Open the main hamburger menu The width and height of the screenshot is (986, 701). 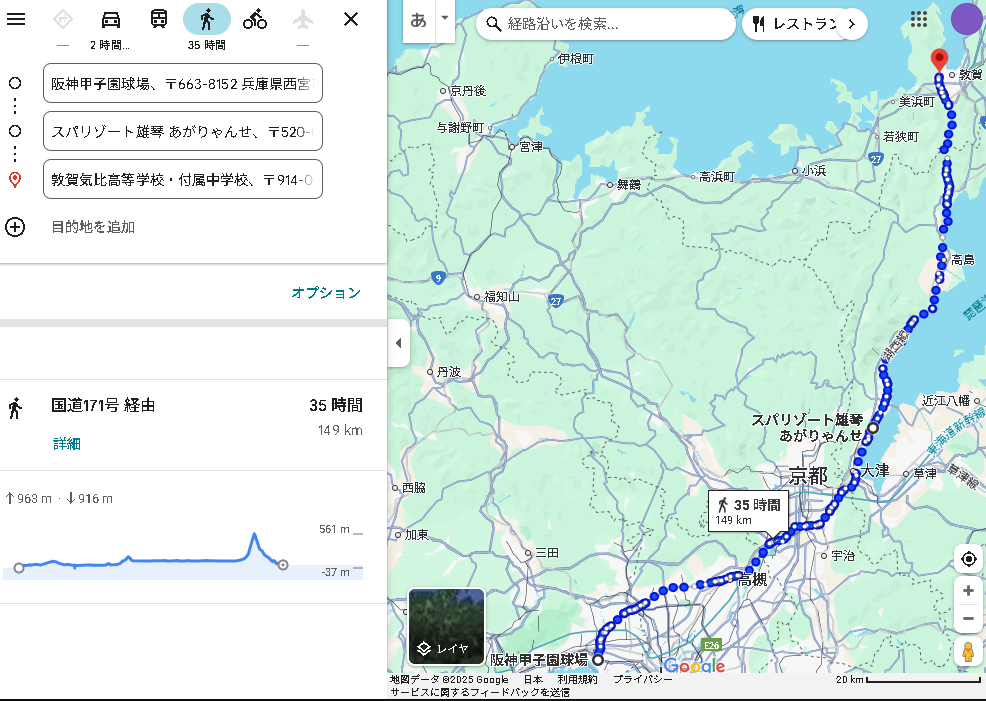[16, 19]
